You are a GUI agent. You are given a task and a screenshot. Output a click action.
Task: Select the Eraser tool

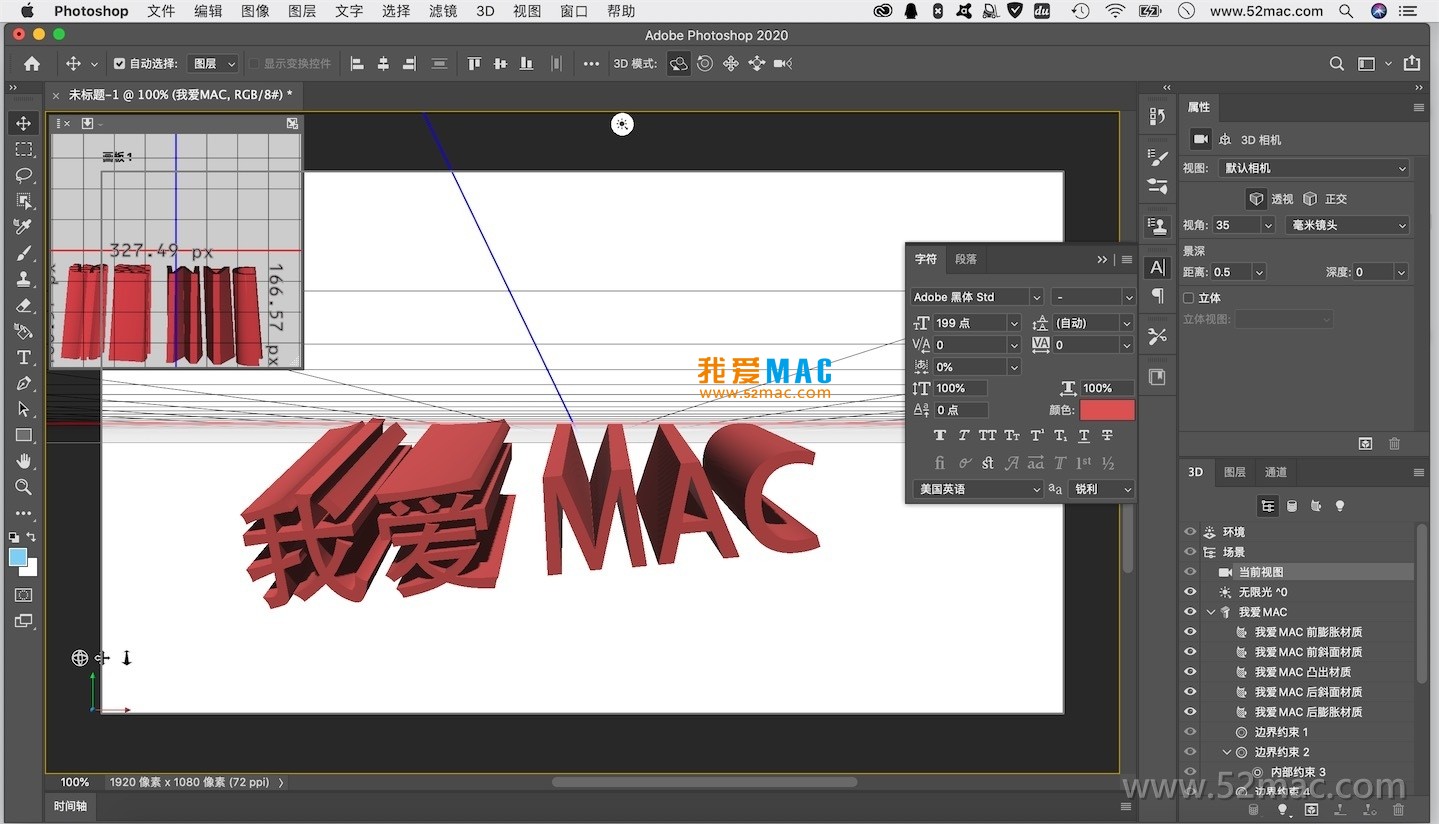click(x=23, y=305)
